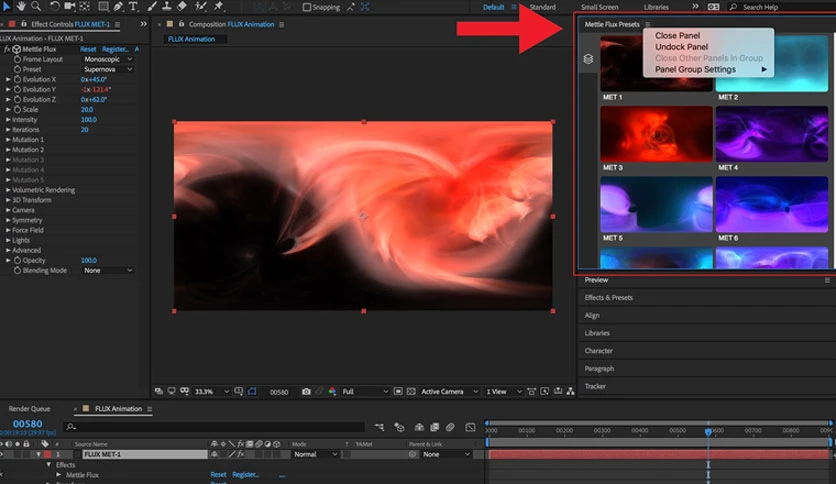Select the Puppet Pin tool

pyautogui.click(x=219, y=6)
